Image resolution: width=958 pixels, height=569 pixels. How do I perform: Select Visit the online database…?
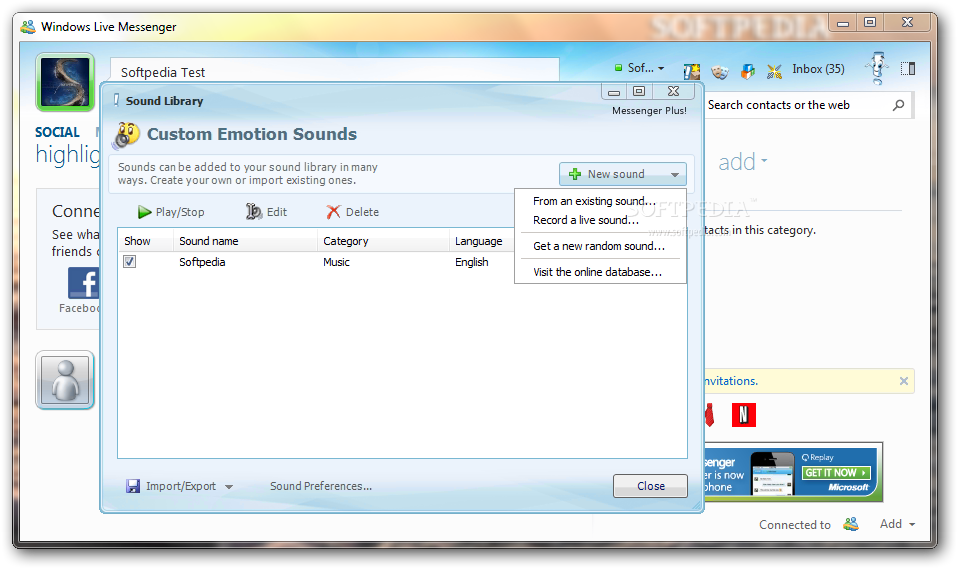(598, 272)
